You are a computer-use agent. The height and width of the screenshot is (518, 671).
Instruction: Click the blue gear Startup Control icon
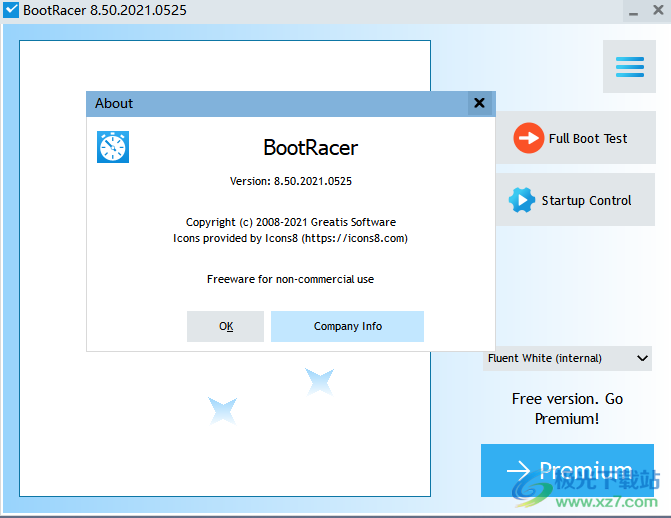point(522,200)
